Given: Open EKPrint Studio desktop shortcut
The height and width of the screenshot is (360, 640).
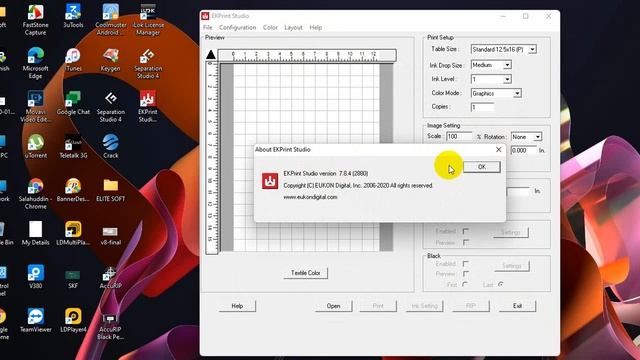Looking at the screenshot, I should (148, 107).
